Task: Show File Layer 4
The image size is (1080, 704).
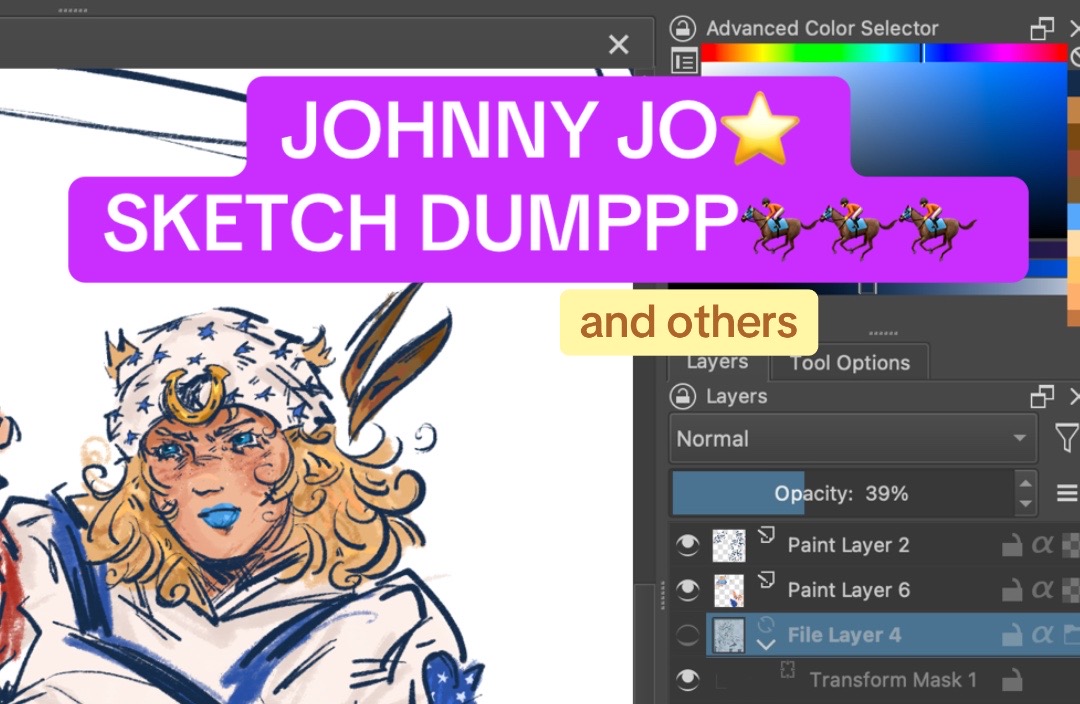Action: point(687,635)
